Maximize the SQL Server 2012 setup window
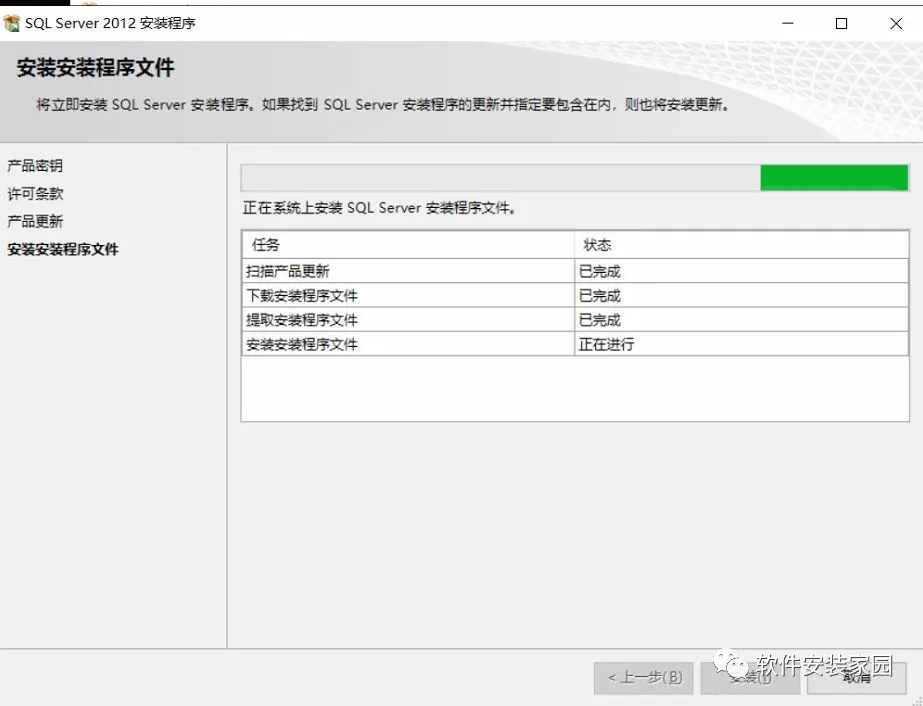 click(842, 24)
